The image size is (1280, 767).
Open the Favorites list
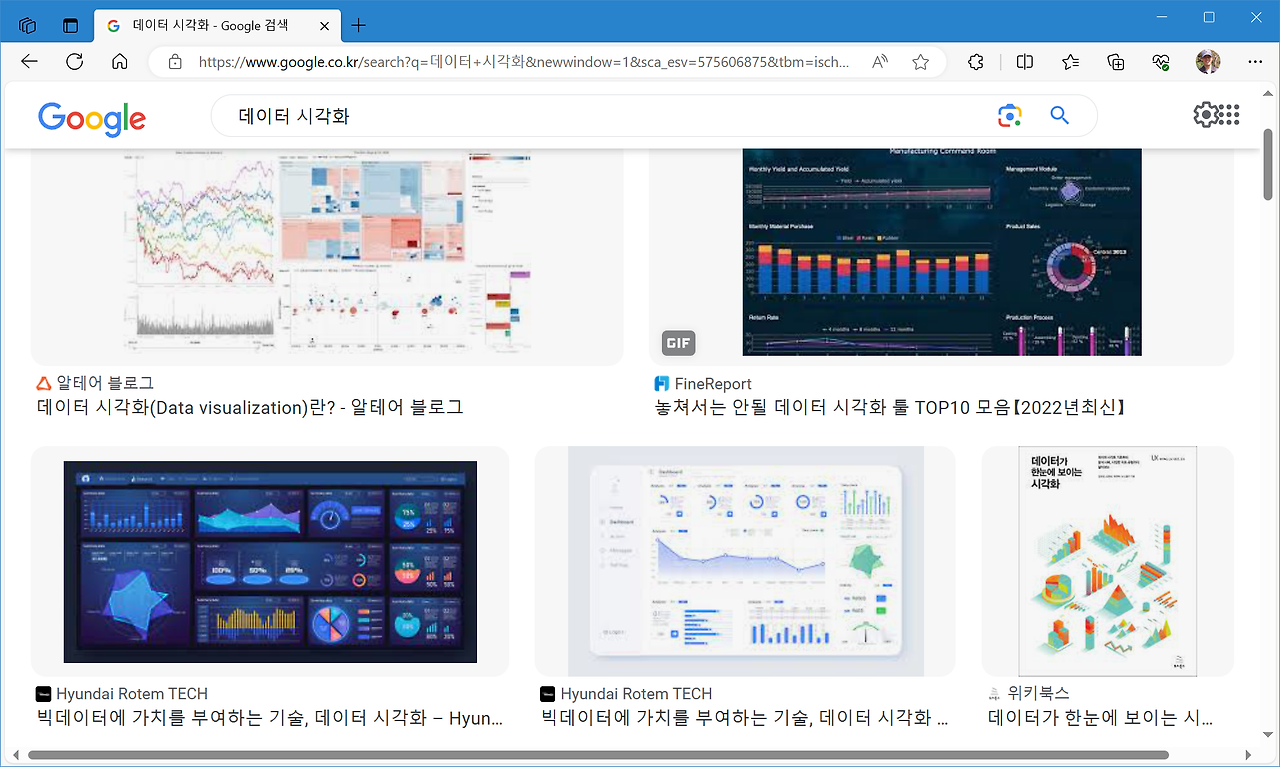tap(1071, 62)
